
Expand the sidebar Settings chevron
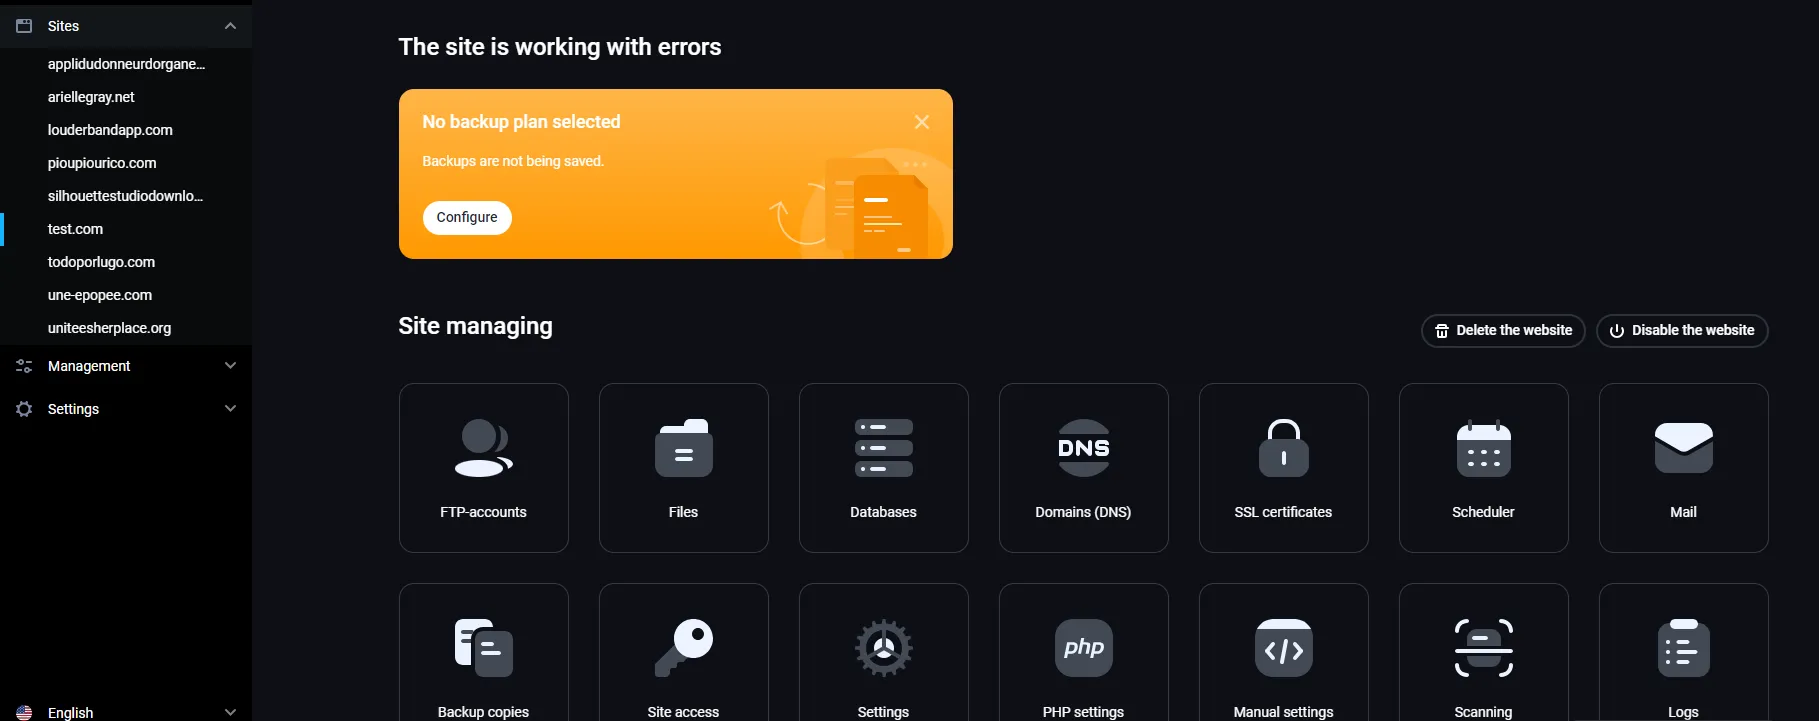(x=230, y=409)
